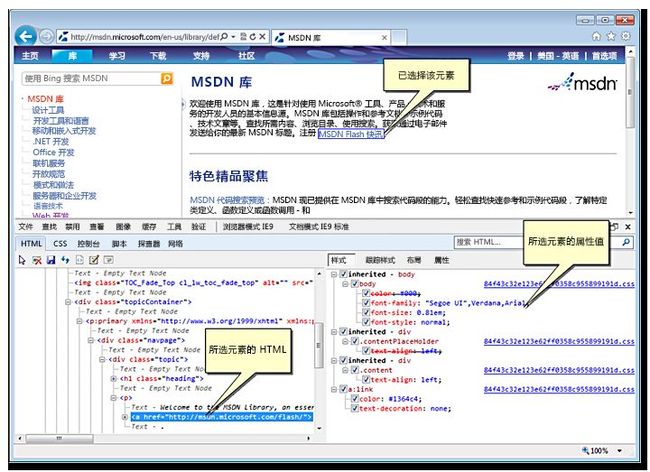Click the Clear browser cache toolbar icon
650x472 pixels.
point(37,260)
